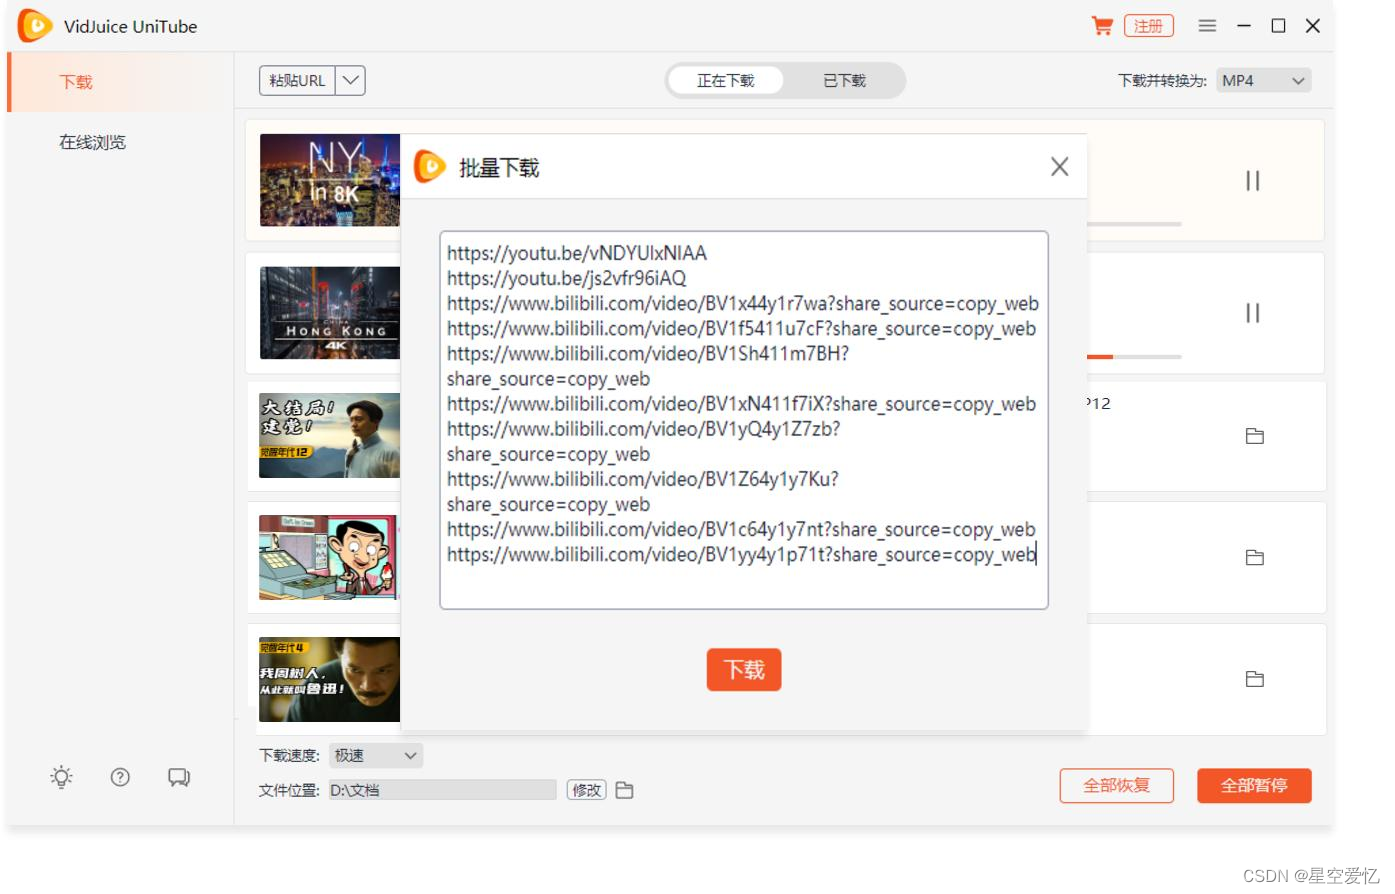Click the Hong Kong download progress bar
Image resolution: width=1395 pixels, height=894 pixels.
point(1134,356)
